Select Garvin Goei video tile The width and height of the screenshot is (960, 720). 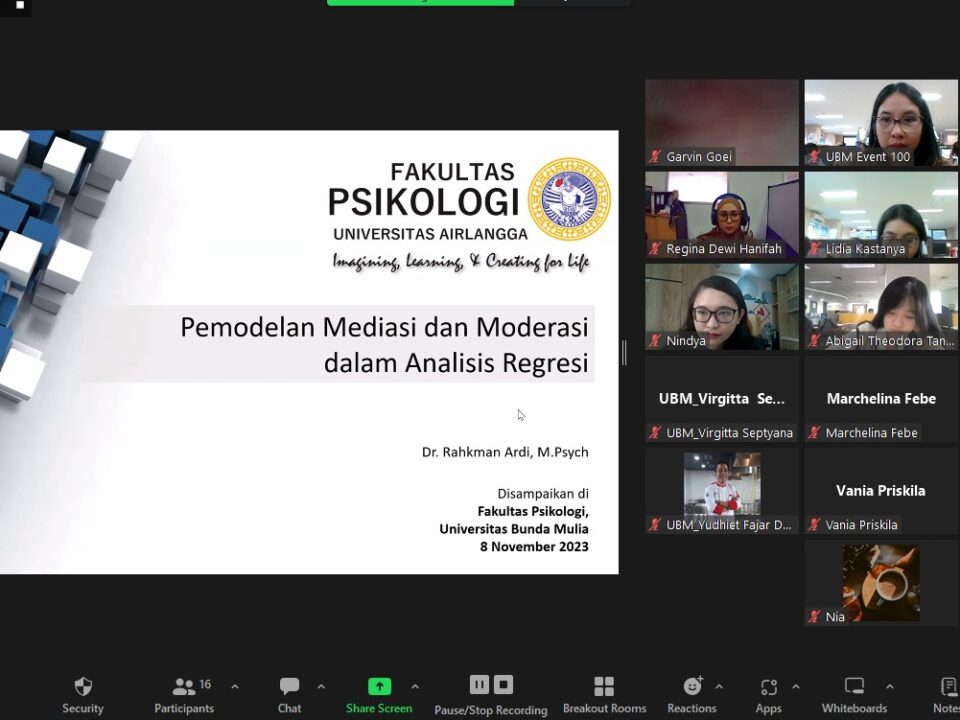(x=722, y=122)
